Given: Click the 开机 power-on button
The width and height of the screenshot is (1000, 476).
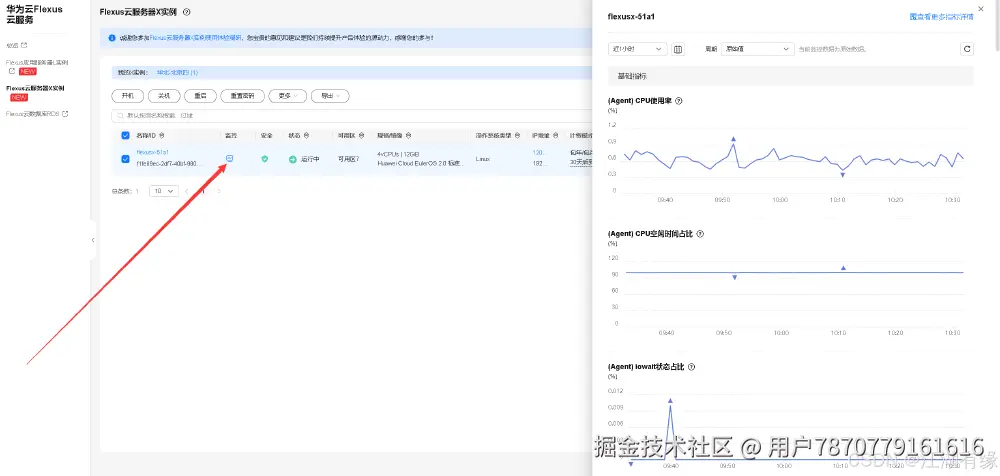Looking at the screenshot, I should [128, 96].
